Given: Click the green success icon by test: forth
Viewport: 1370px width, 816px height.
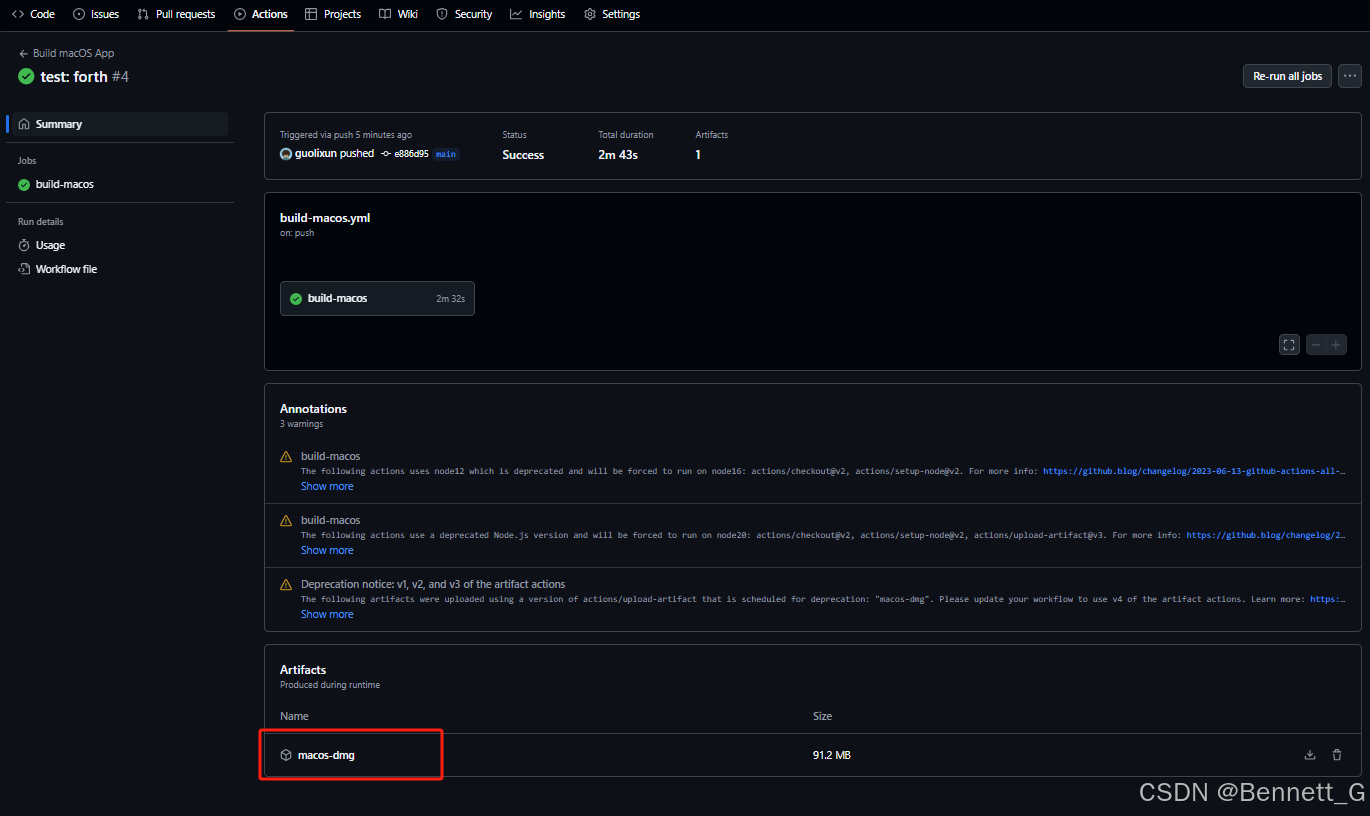Looking at the screenshot, I should pos(26,77).
